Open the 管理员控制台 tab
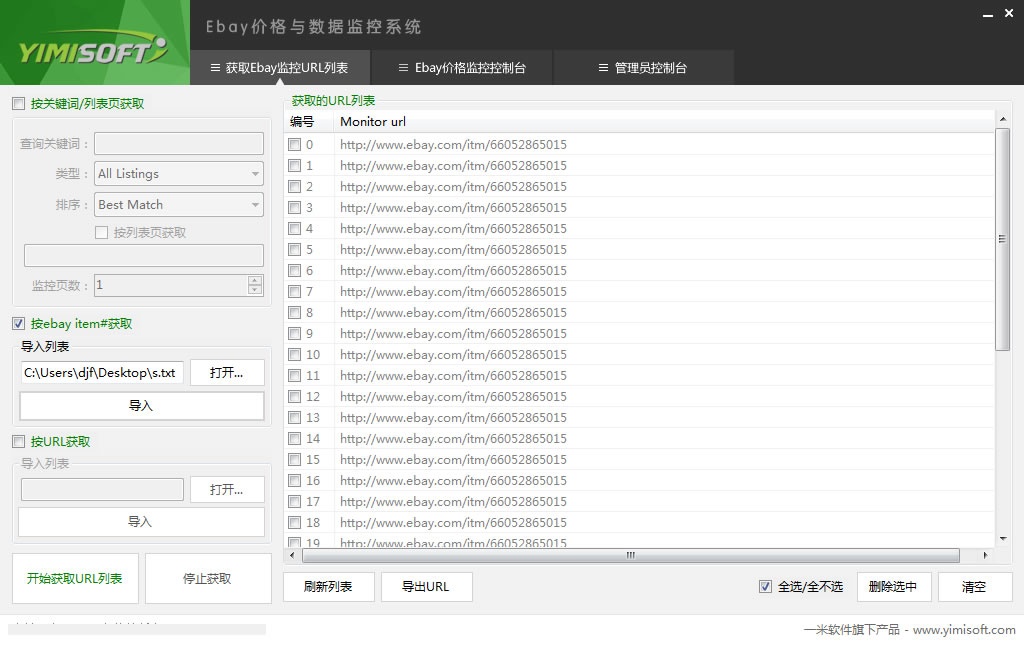 tap(643, 68)
